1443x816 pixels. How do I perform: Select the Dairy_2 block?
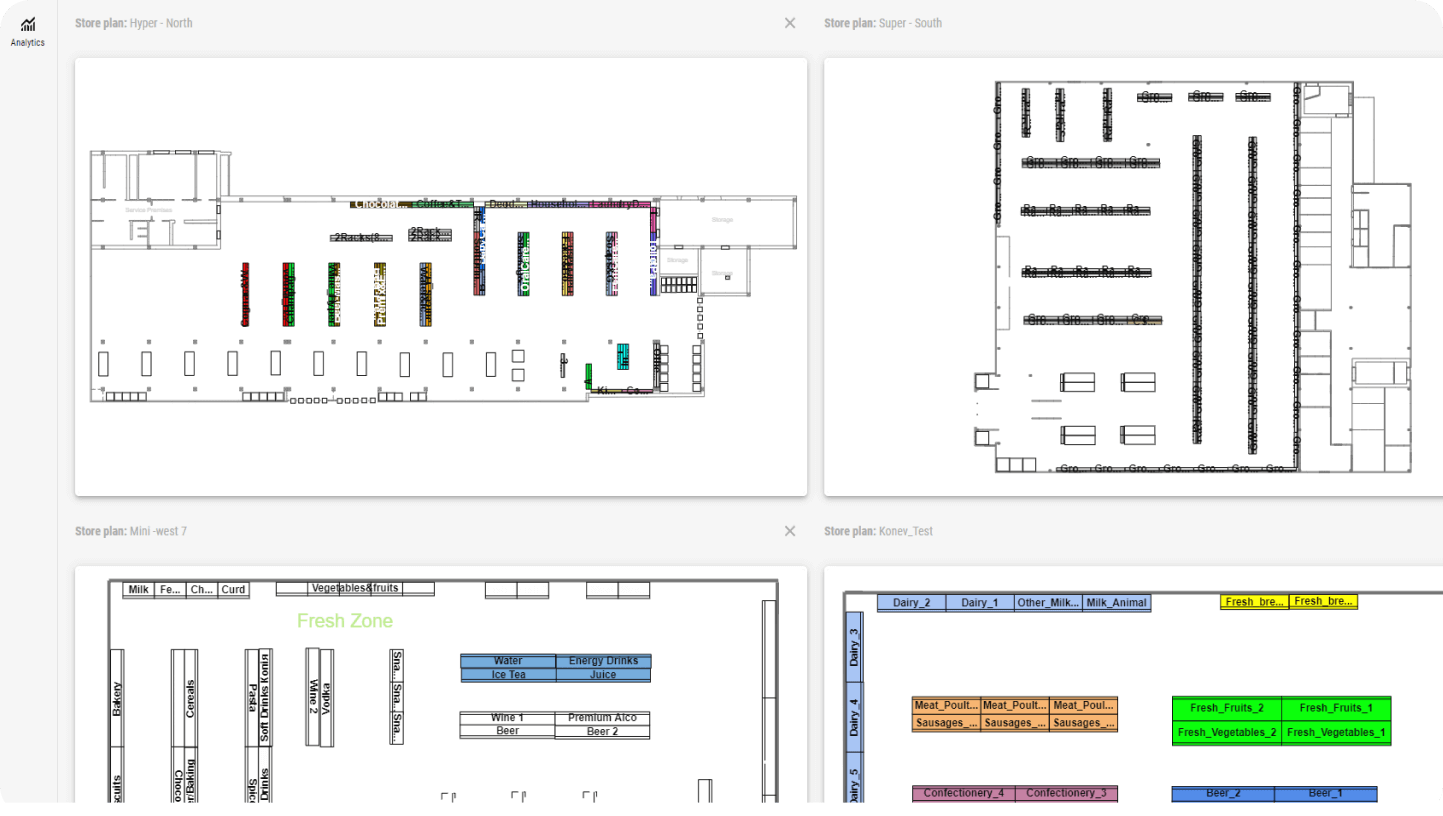(911, 603)
